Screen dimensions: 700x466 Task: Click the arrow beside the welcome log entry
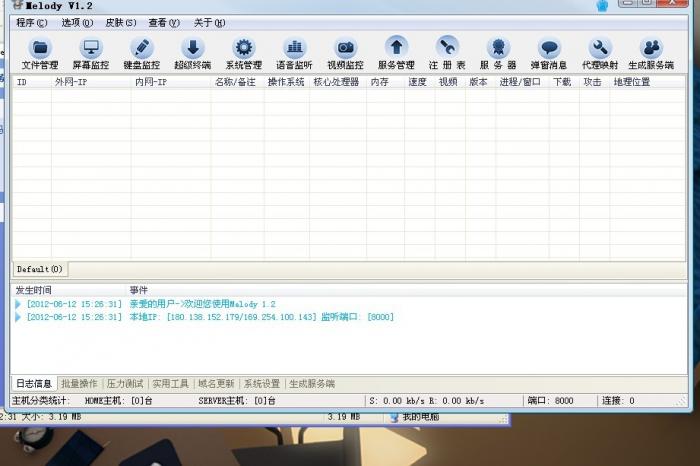coord(18,304)
